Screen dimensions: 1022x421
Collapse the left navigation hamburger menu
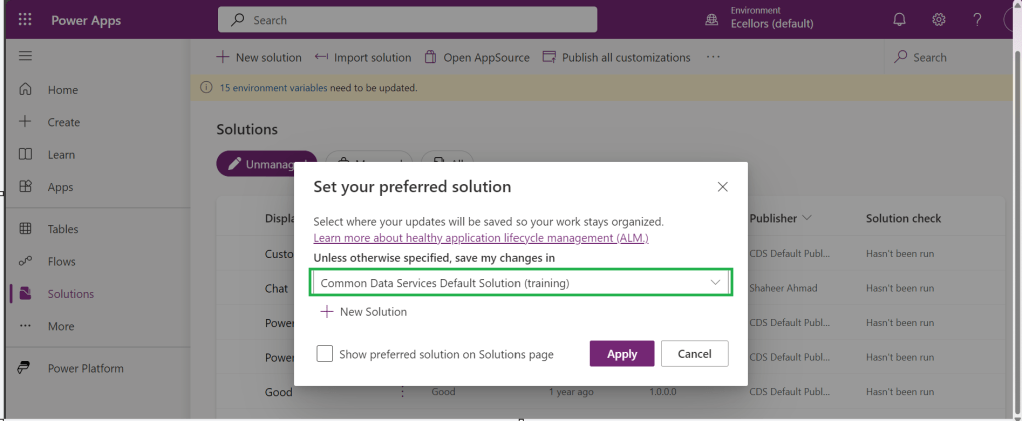pyautogui.click(x=25, y=56)
